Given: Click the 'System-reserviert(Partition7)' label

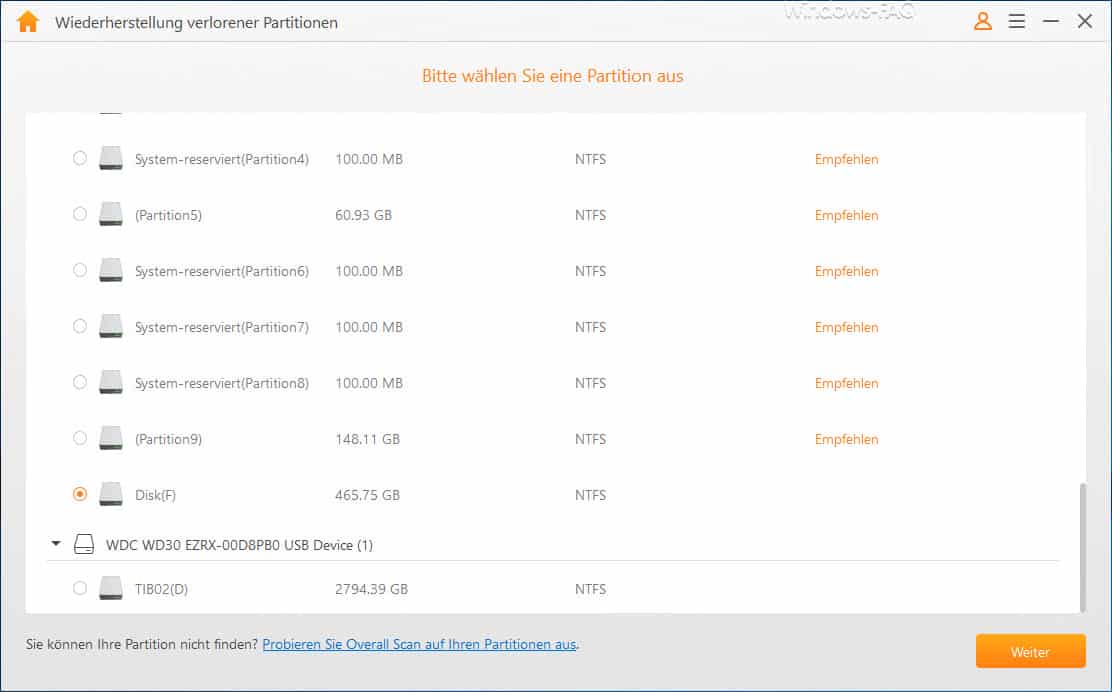Looking at the screenshot, I should [222, 327].
